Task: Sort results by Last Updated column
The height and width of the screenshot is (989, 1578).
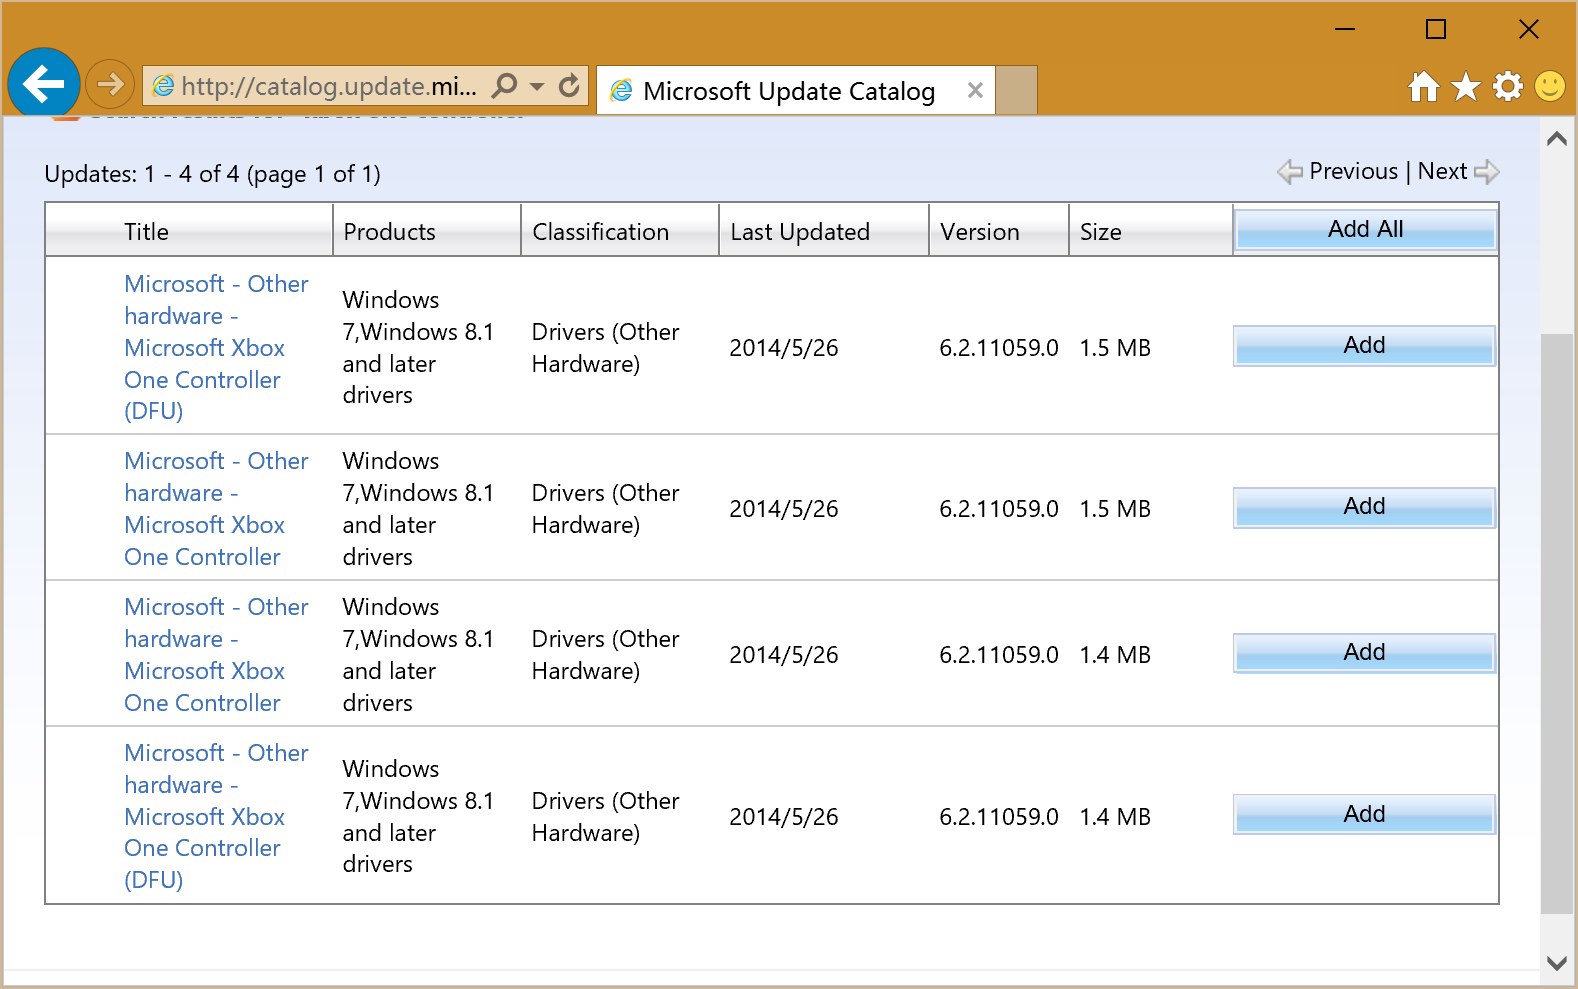Action: [800, 232]
